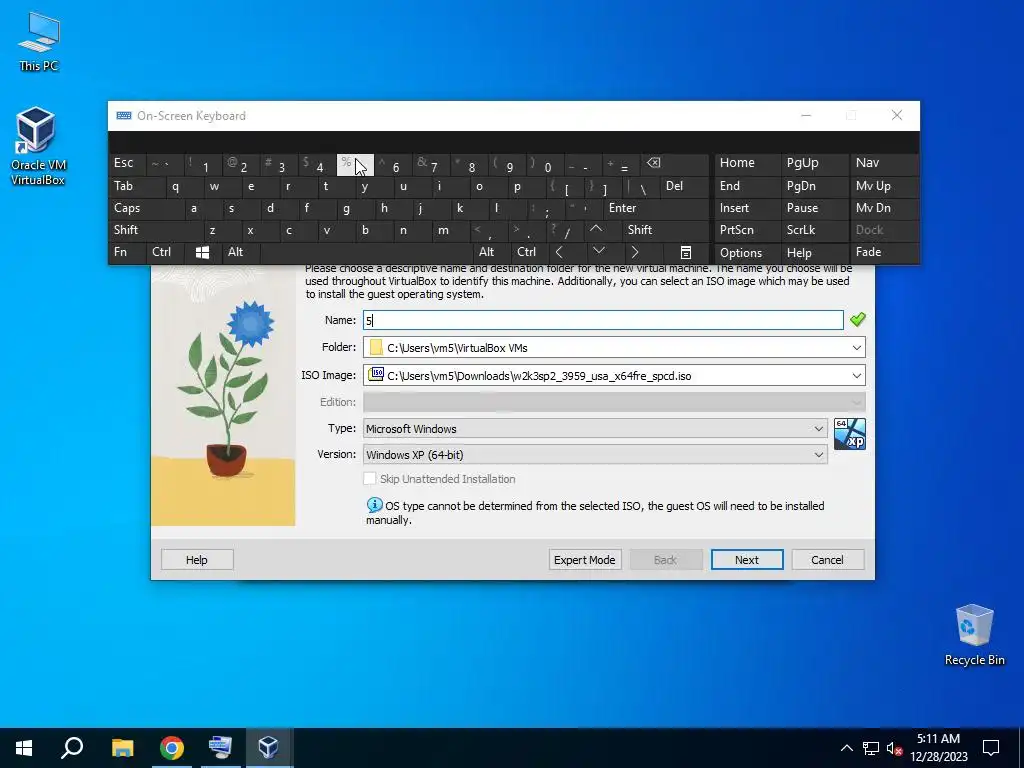Screen dimensions: 1024x768
Task: Click the space bar on On-Screen Keyboard
Action: point(366,252)
